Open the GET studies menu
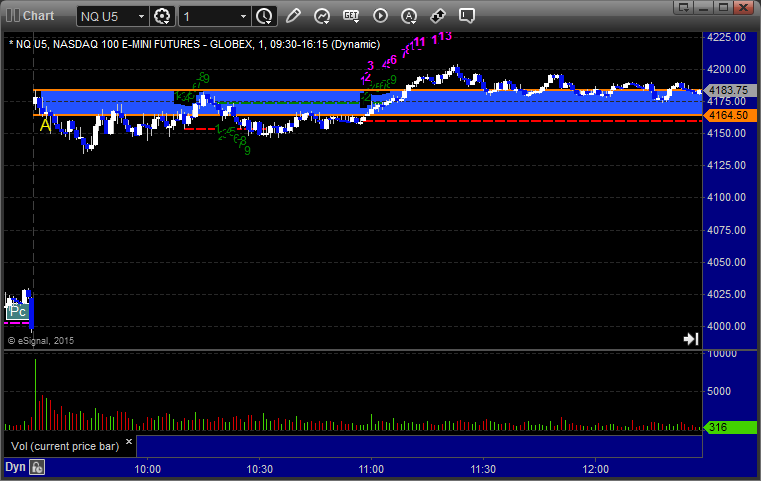The width and height of the screenshot is (761, 481). (351, 16)
